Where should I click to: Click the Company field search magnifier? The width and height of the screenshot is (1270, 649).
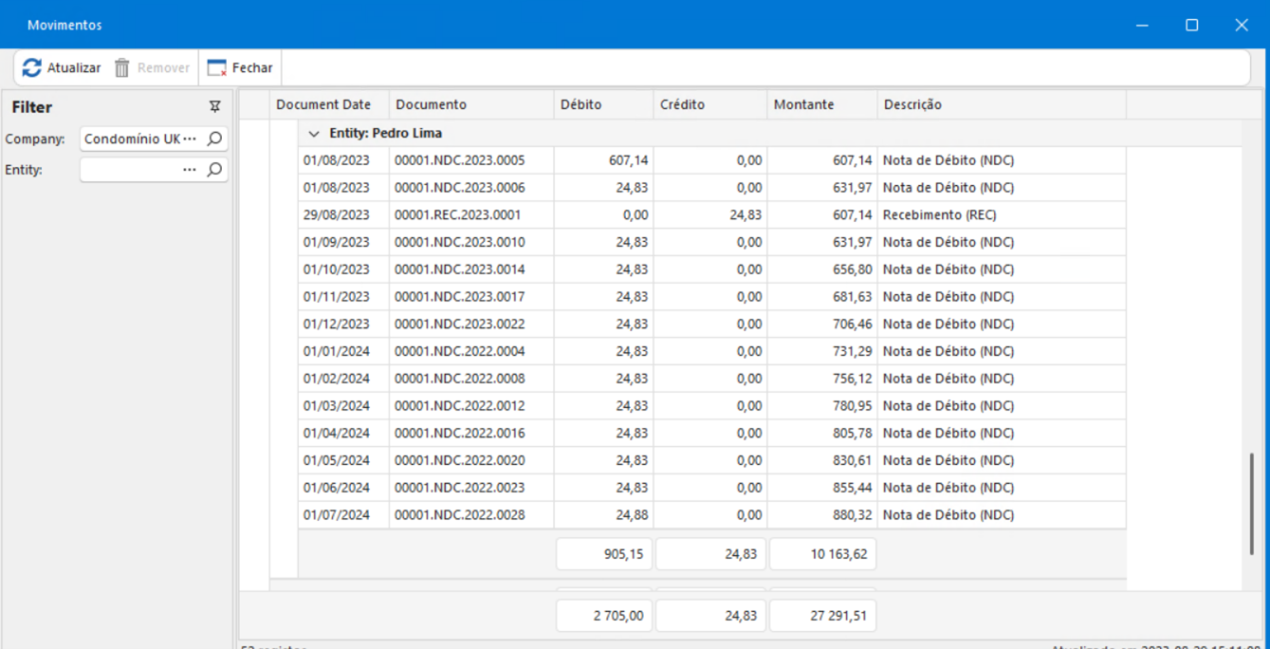point(214,139)
